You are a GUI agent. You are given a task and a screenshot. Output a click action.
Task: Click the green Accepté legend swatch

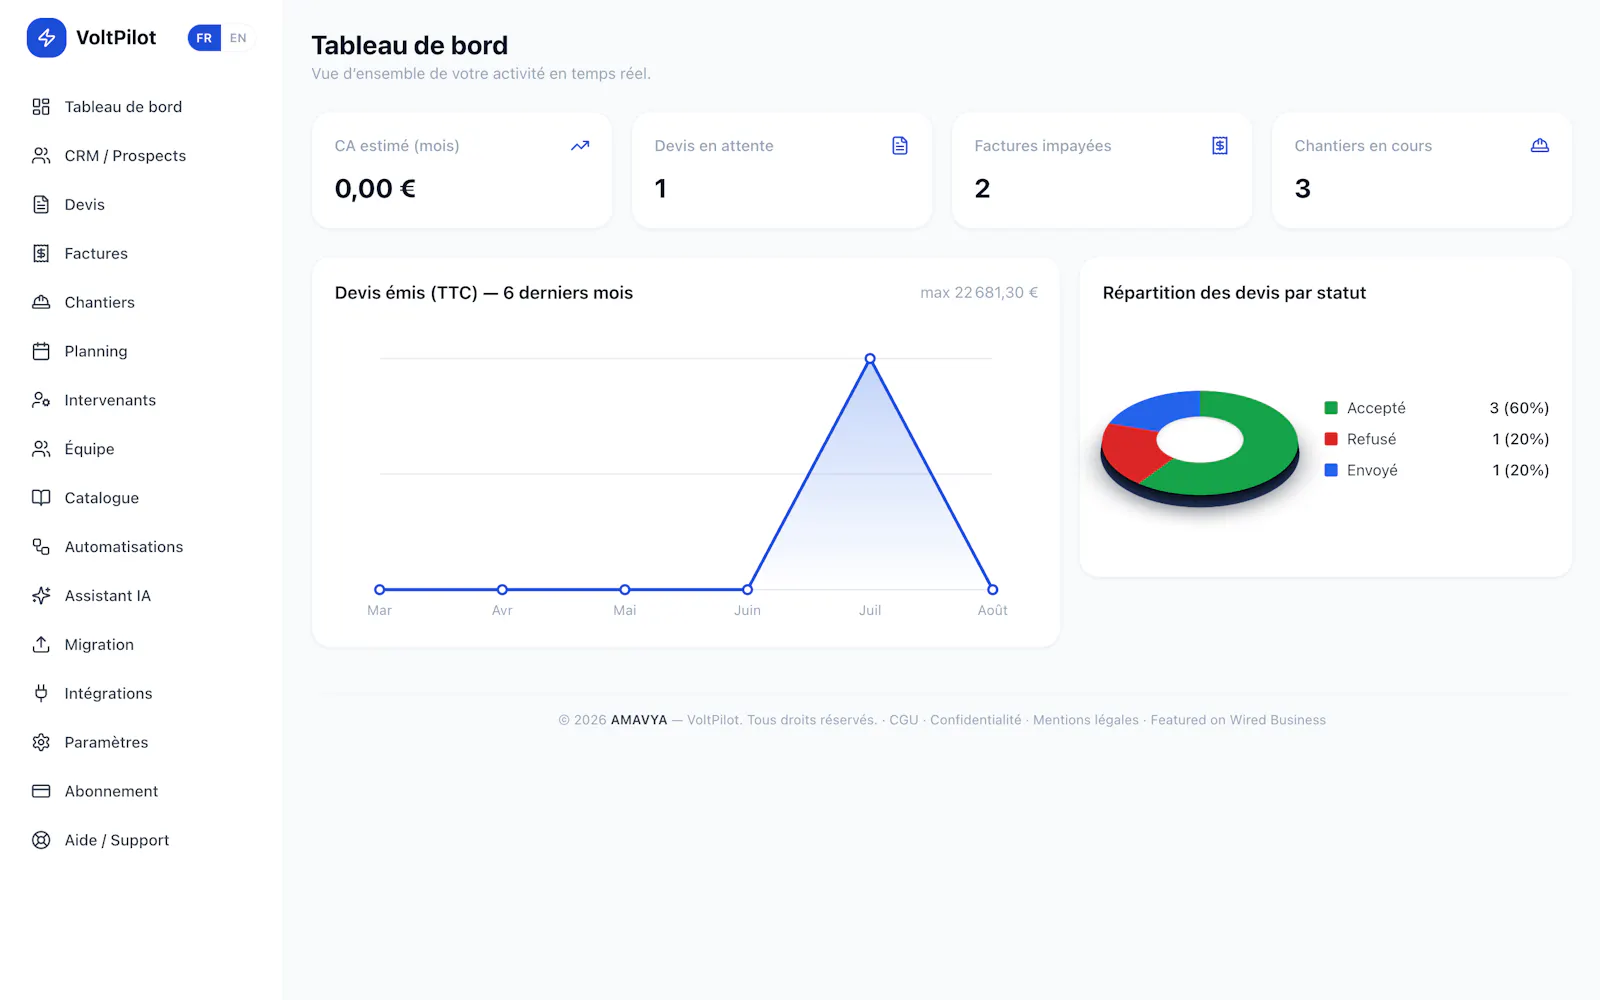(1331, 408)
